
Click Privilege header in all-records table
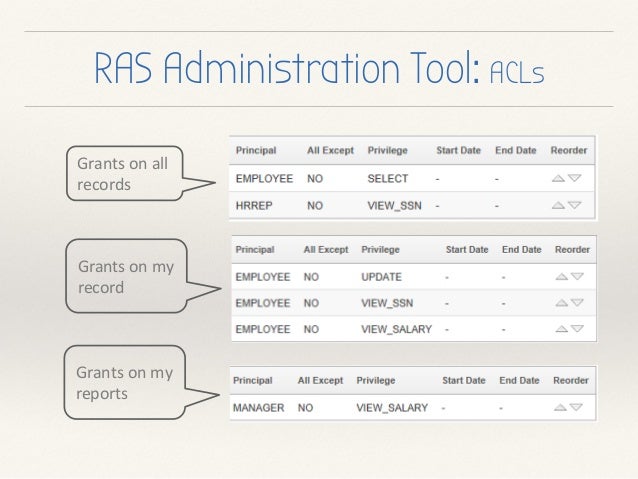(x=387, y=151)
